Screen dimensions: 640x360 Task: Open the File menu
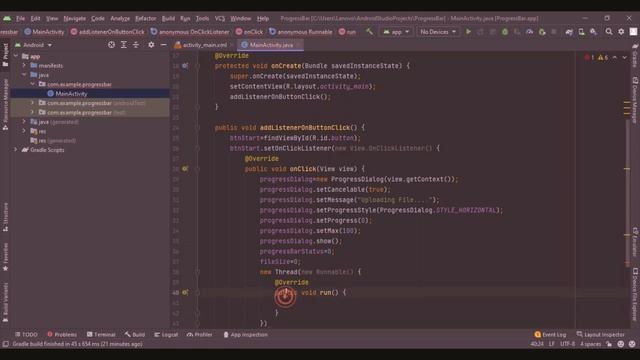(20, 18)
